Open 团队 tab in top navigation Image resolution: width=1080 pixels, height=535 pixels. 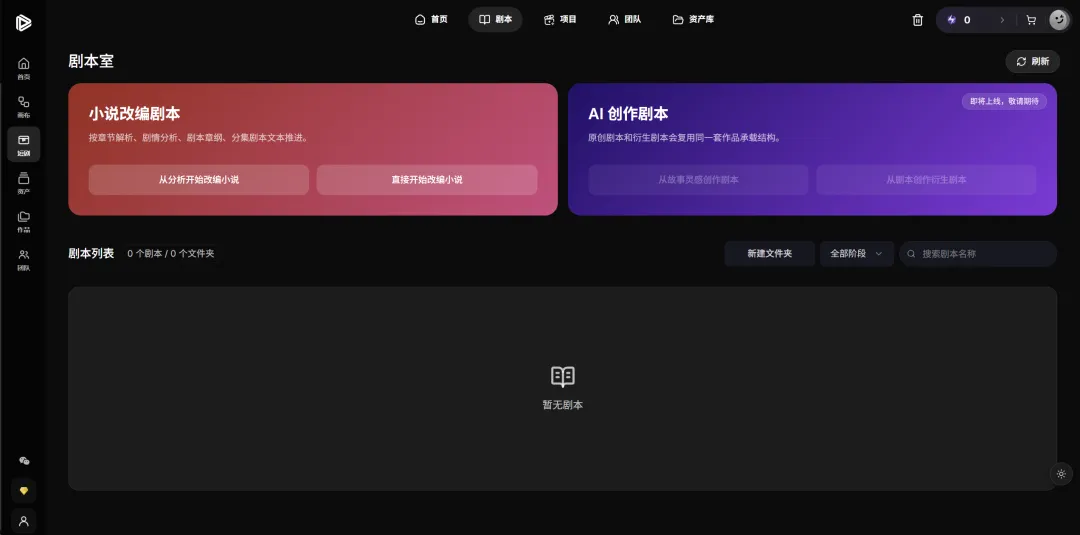[x=625, y=19]
